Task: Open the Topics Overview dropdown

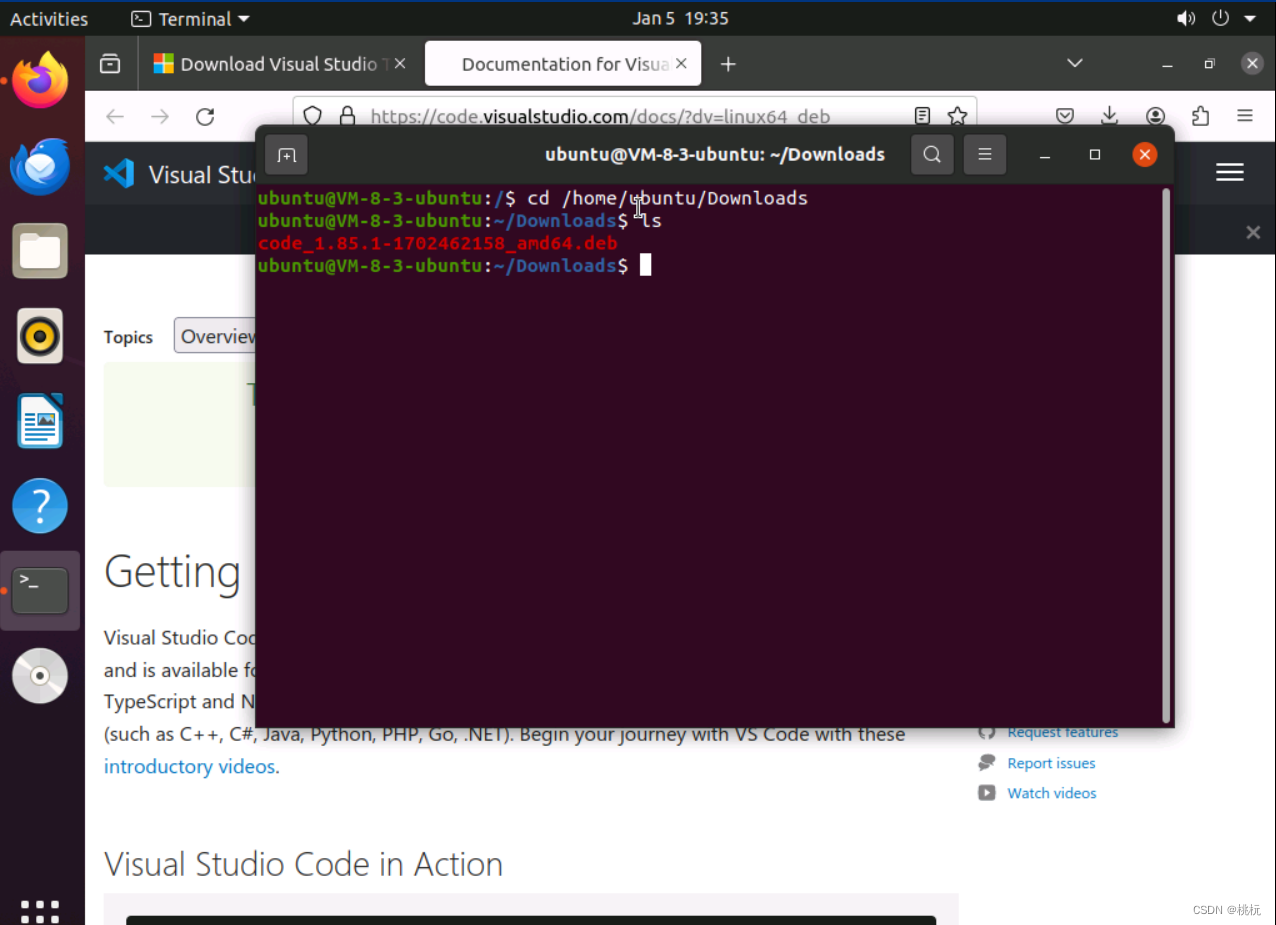Action: pos(220,335)
